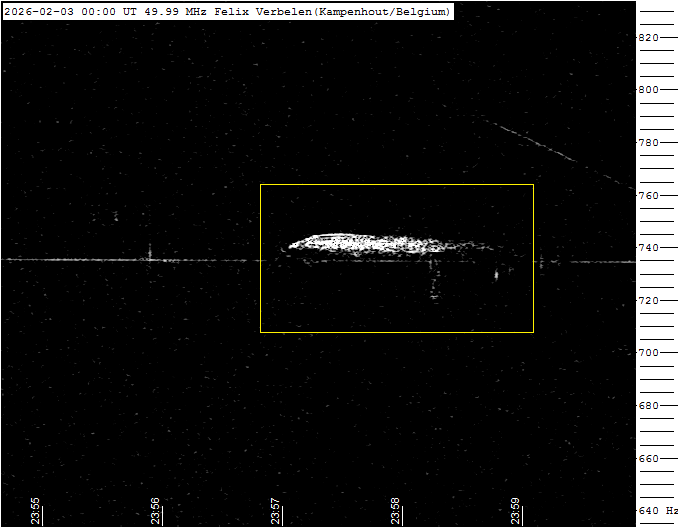Click the 820 frequency scale label

[x=649, y=37]
